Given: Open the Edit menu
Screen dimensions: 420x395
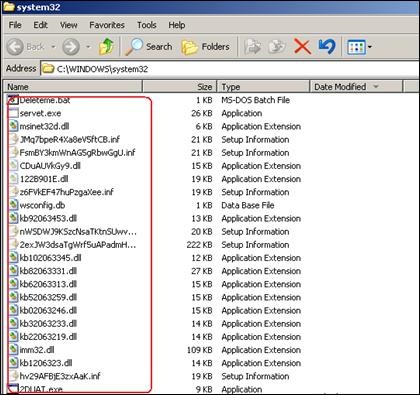Looking at the screenshot, I should 40,25.
